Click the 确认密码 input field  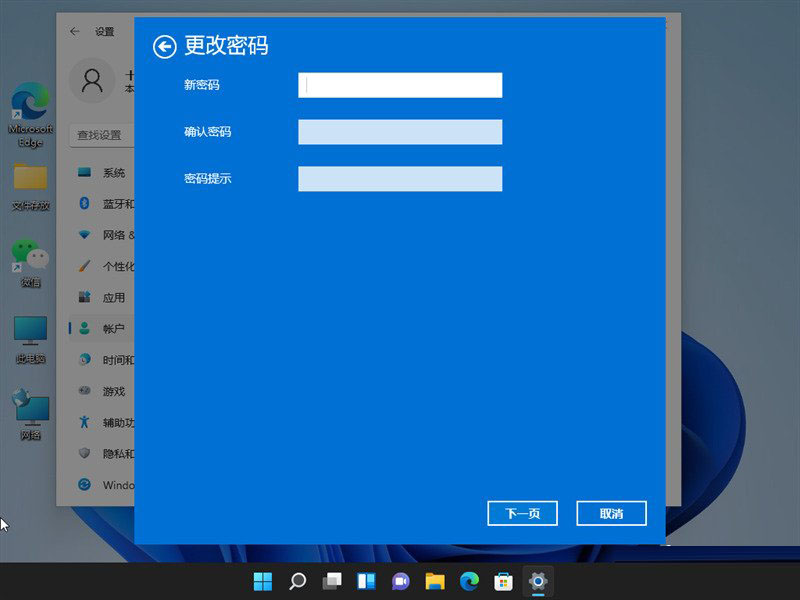(400, 132)
